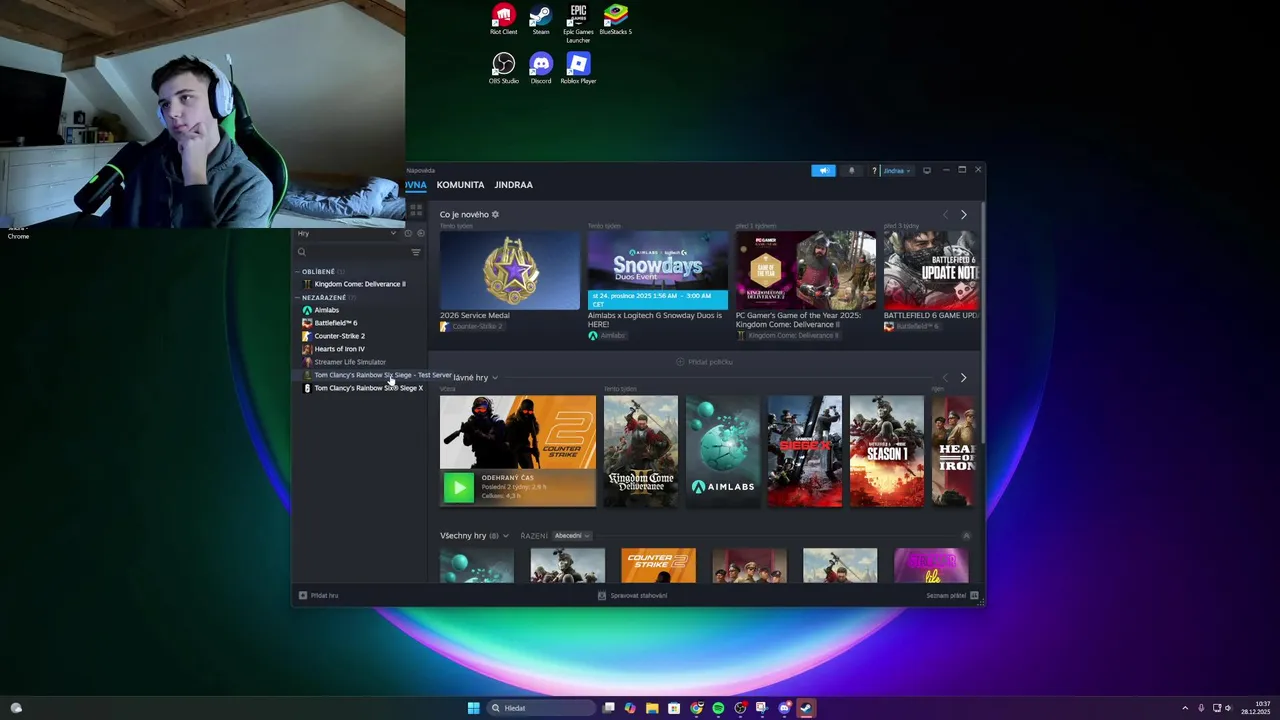The image size is (1280, 720).
Task: Click the recent activity clock icon
Action: point(408,233)
